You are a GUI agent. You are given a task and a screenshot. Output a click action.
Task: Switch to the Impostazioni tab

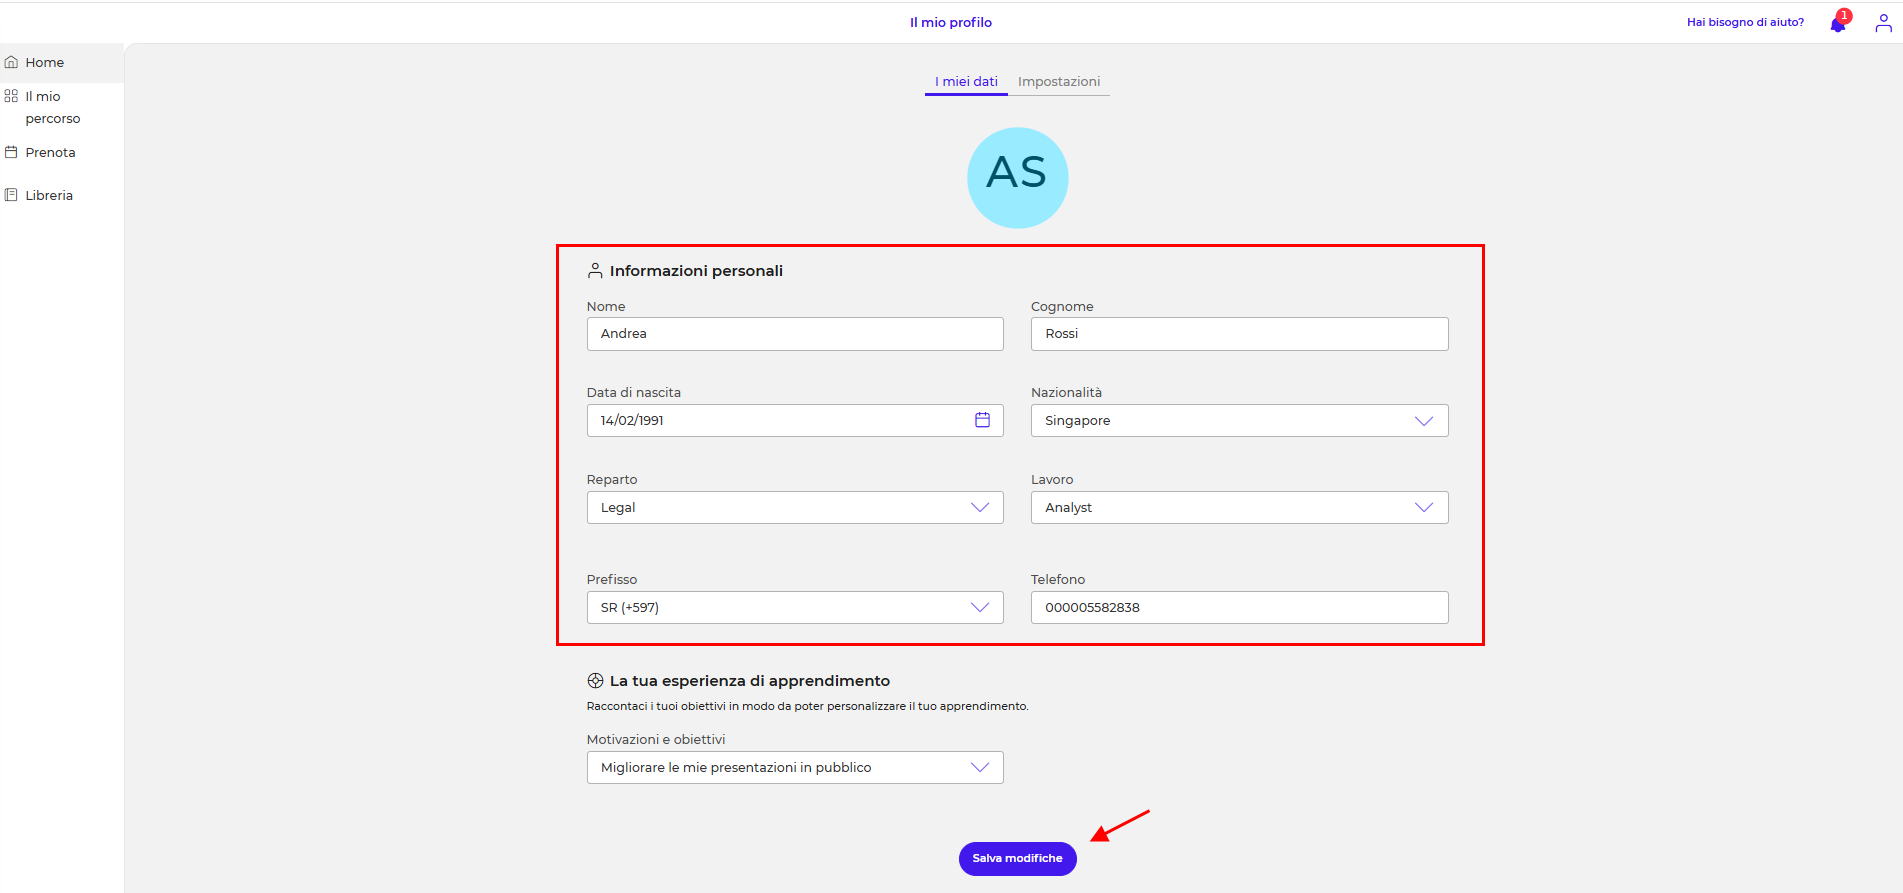click(x=1058, y=82)
